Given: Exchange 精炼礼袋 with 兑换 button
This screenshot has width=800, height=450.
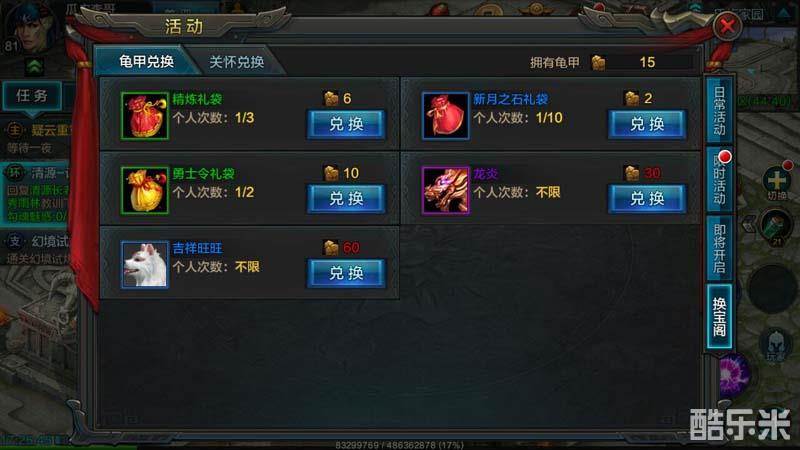Looking at the screenshot, I should (346, 124).
